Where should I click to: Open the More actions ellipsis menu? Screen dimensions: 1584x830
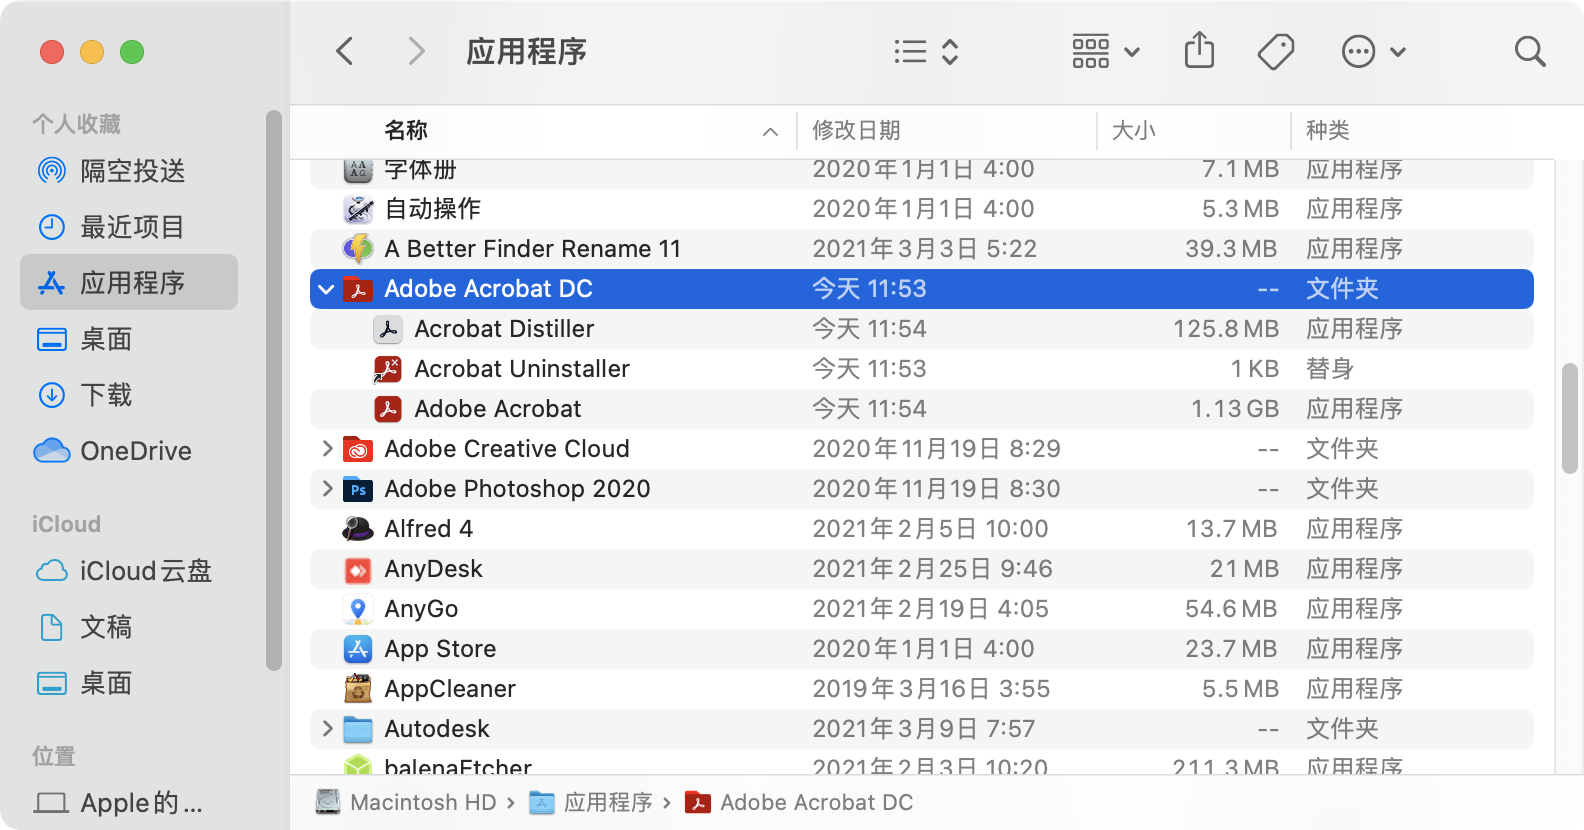(x=1373, y=52)
